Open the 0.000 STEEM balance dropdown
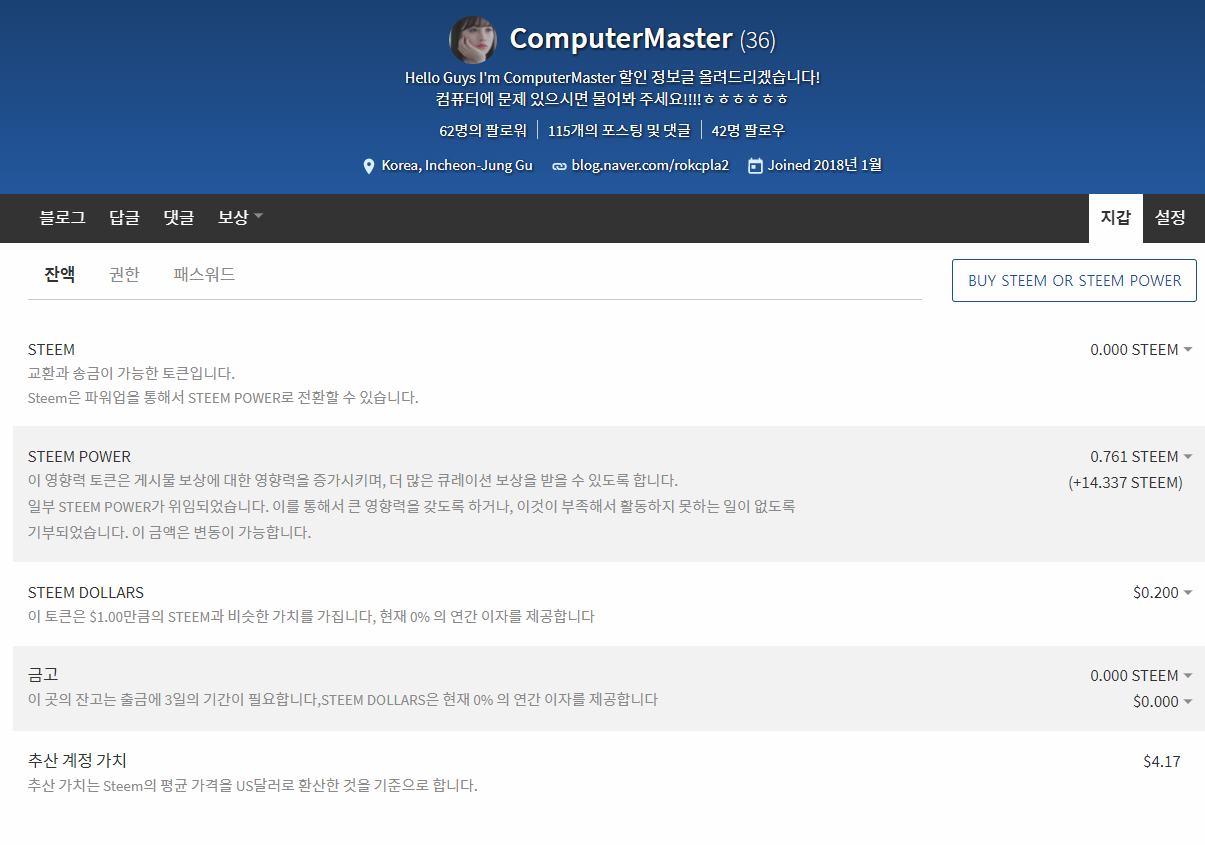The image size is (1205, 845). tap(1141, 350)
